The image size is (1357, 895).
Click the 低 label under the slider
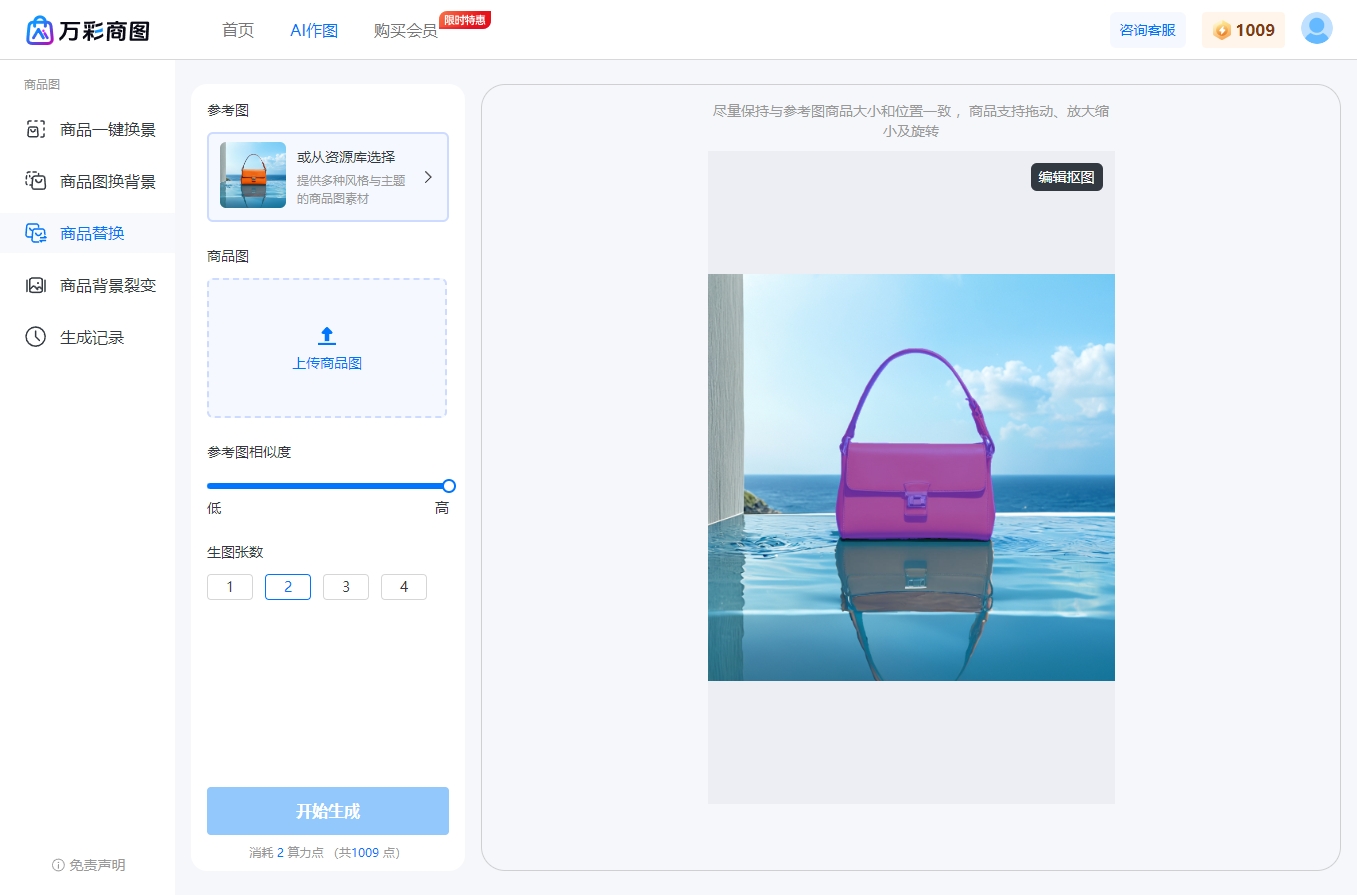point(214,508)
